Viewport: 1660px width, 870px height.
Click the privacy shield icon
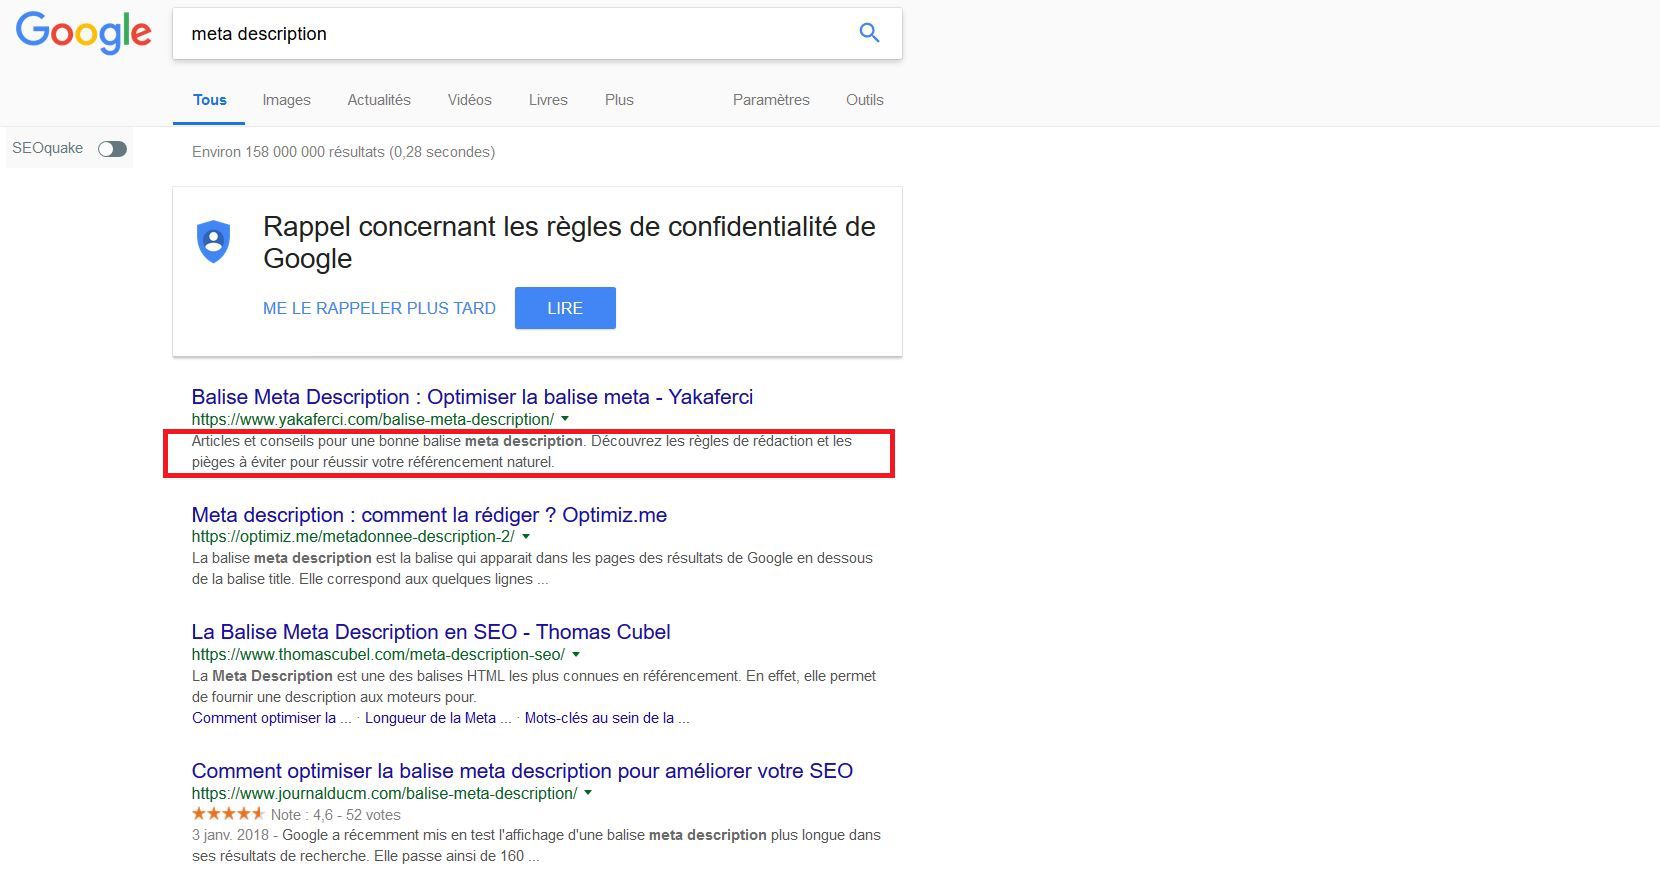point(213,242)
